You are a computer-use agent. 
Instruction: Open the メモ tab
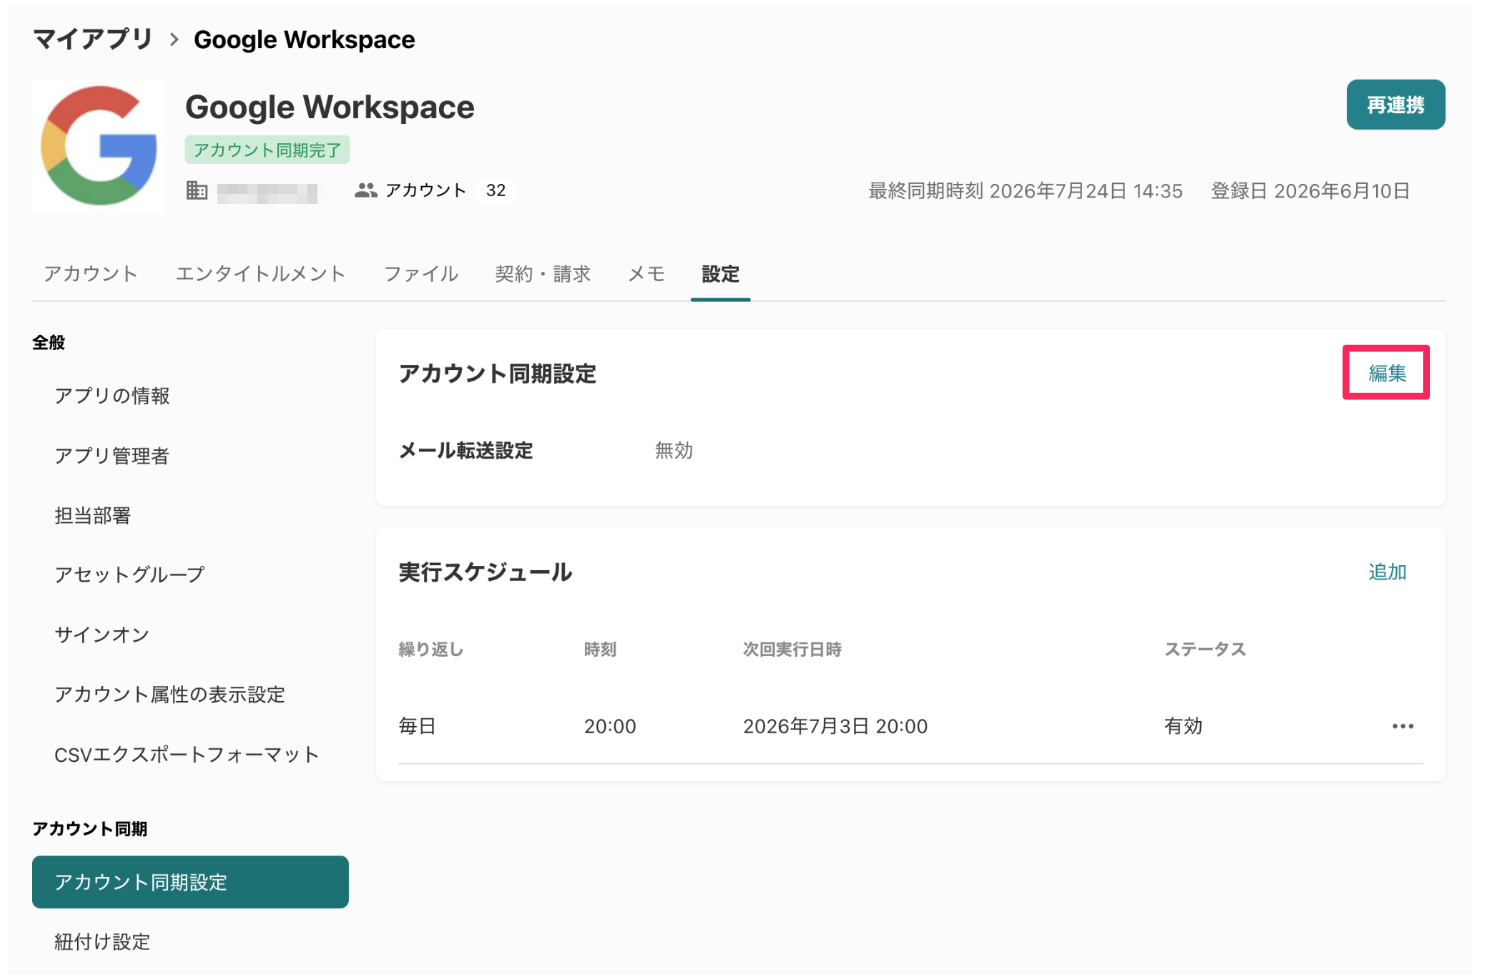point(646,274)
